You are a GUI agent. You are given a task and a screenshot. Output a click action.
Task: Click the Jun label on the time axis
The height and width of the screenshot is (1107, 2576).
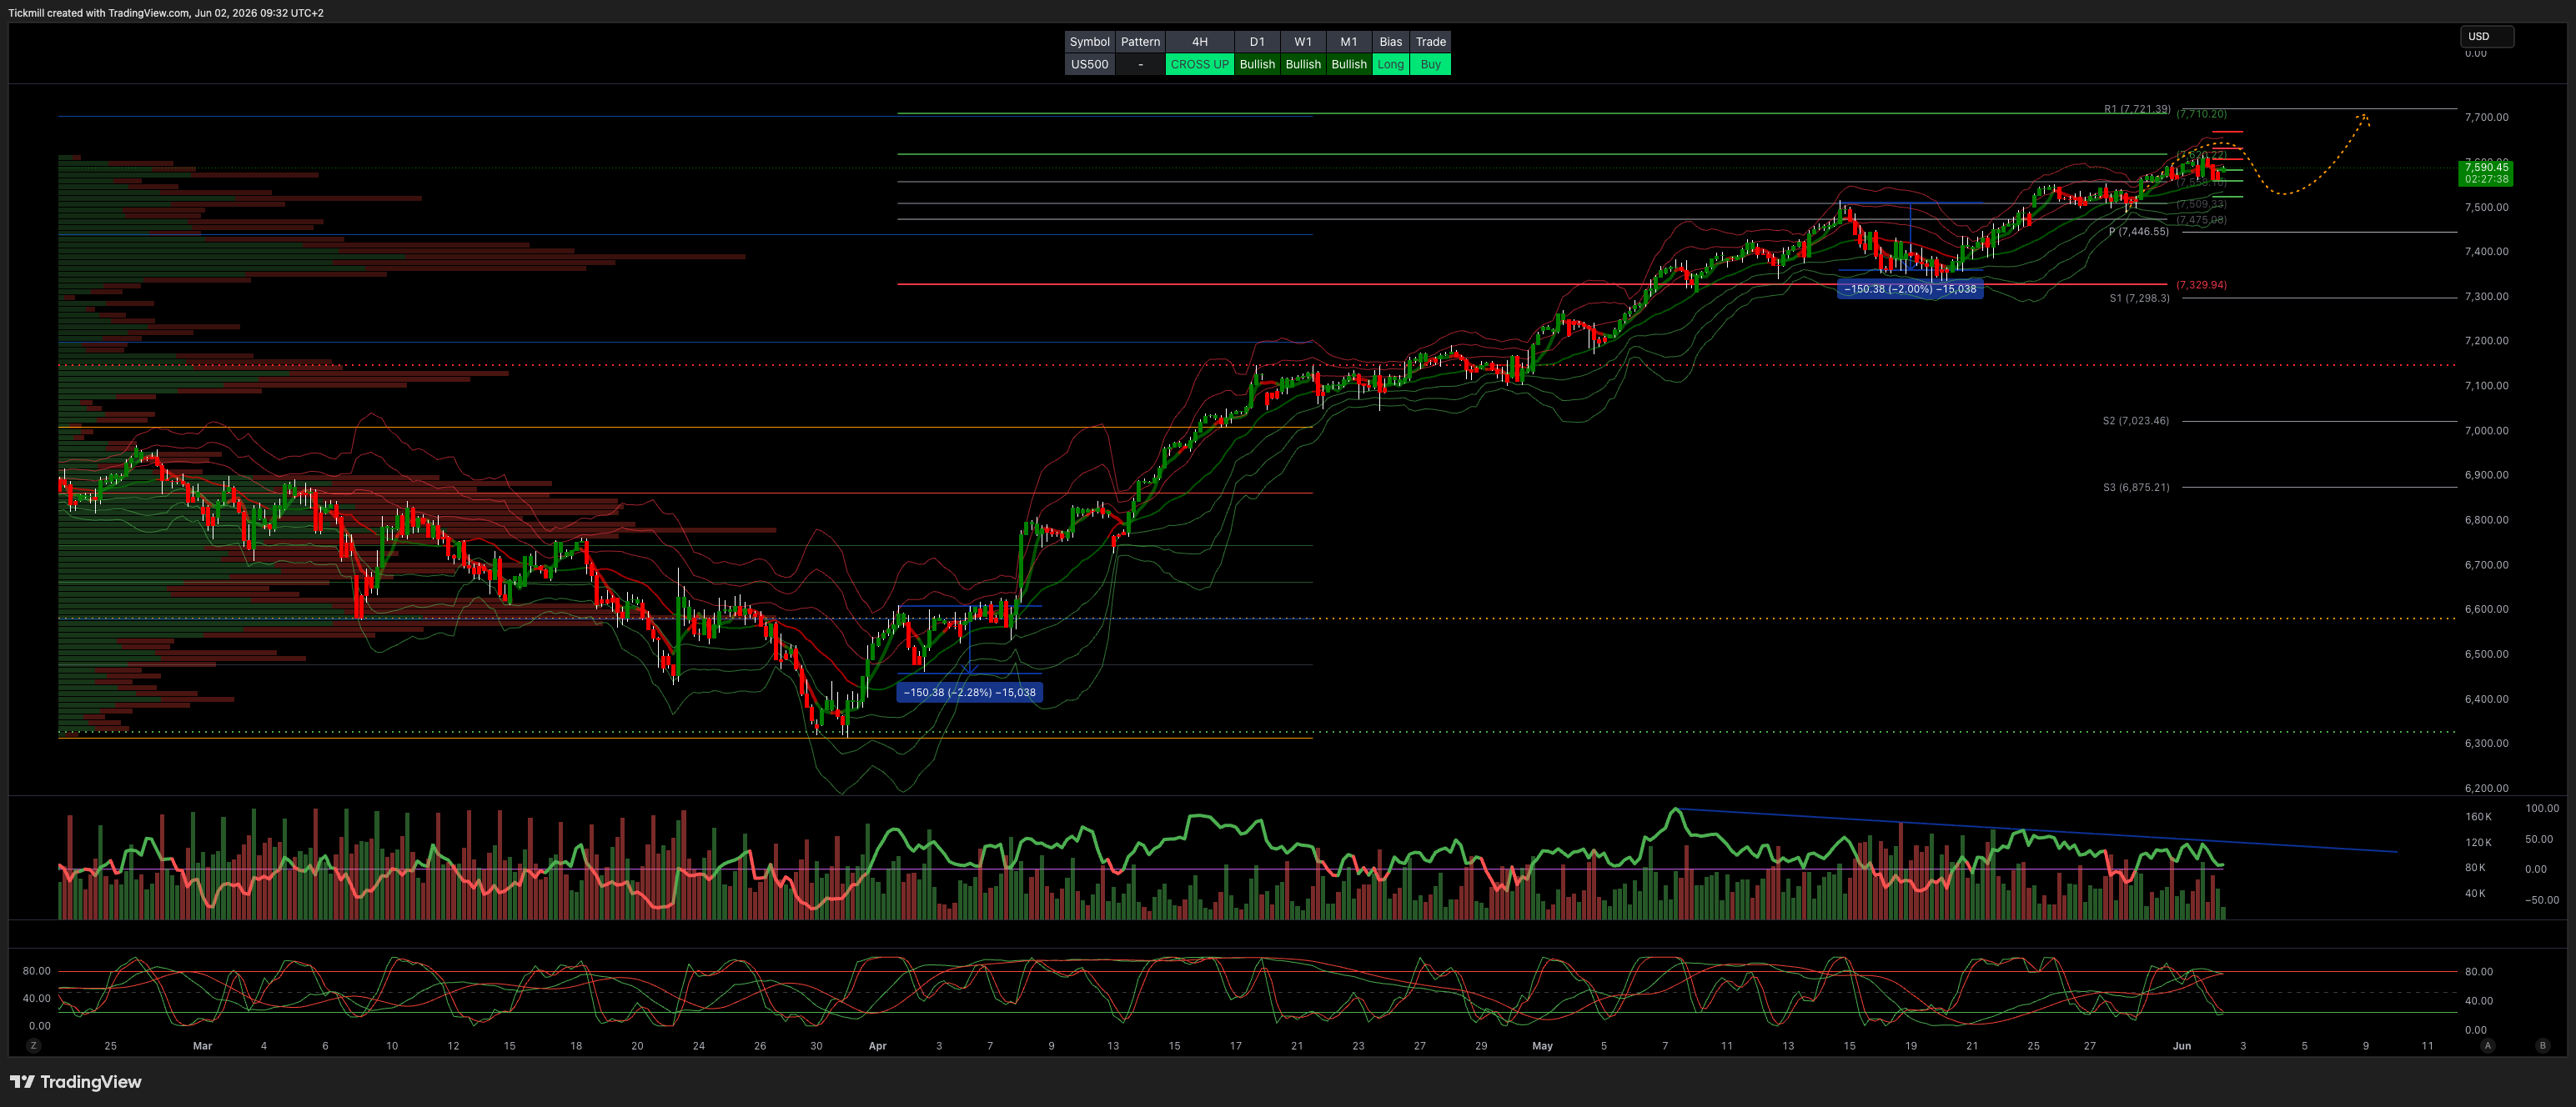click(2181, 1045)
